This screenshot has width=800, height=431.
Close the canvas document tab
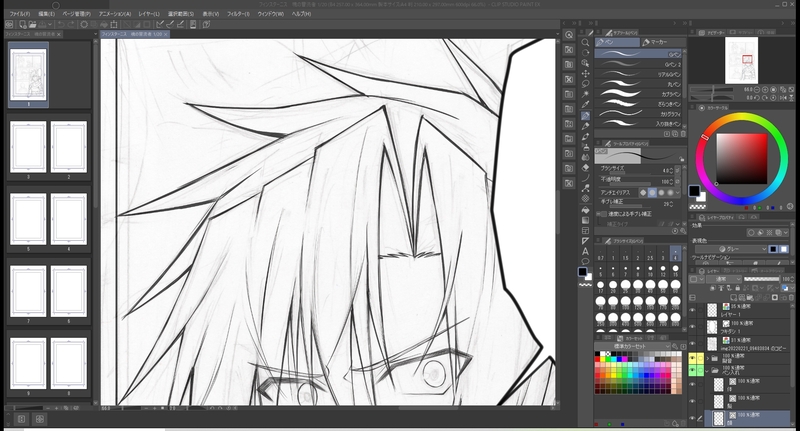point(166,34)
